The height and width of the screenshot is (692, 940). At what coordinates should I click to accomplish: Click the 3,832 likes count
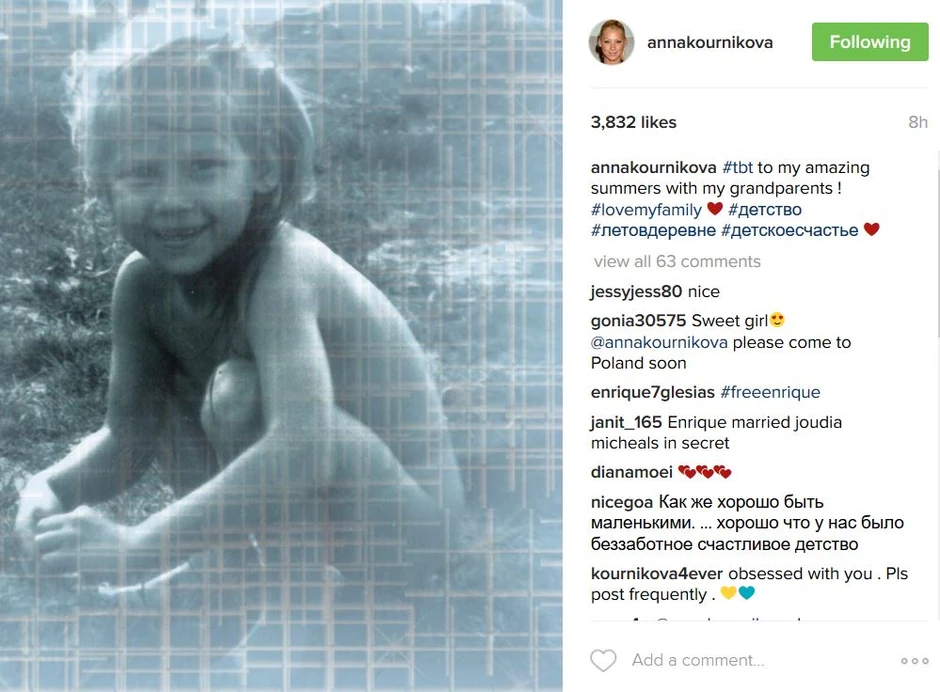[633, 122]
